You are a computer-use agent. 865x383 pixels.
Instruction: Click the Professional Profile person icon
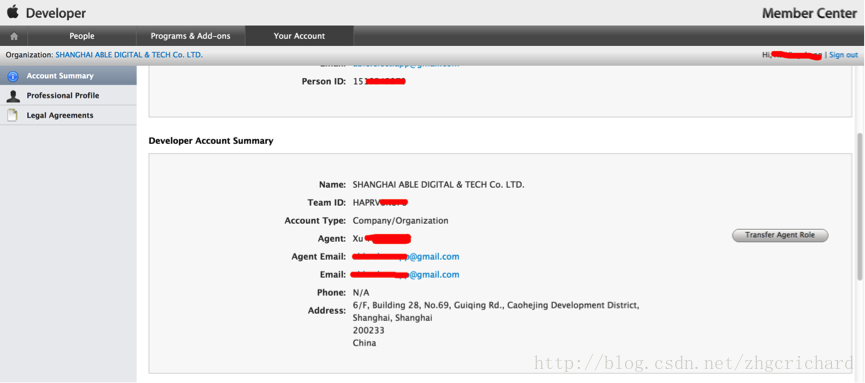[x=13, y=96]
